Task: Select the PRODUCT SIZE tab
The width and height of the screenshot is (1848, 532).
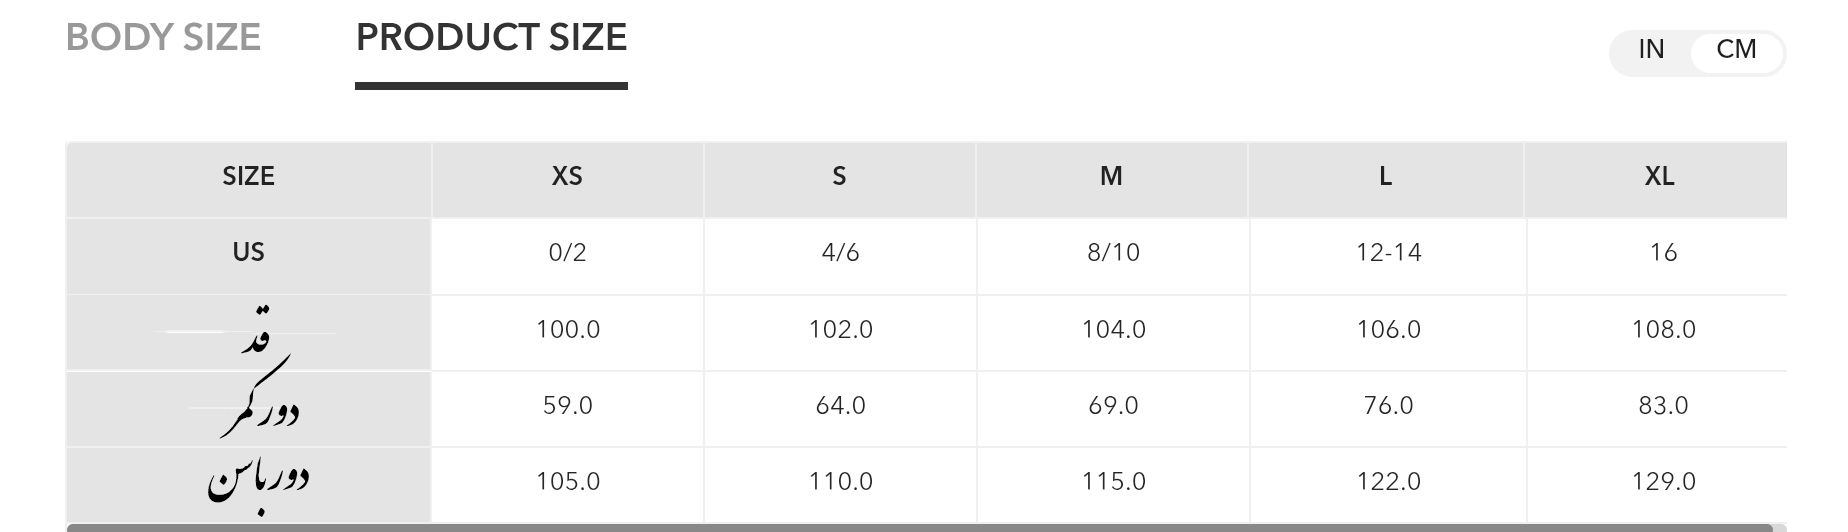Action: pos(491,38)
